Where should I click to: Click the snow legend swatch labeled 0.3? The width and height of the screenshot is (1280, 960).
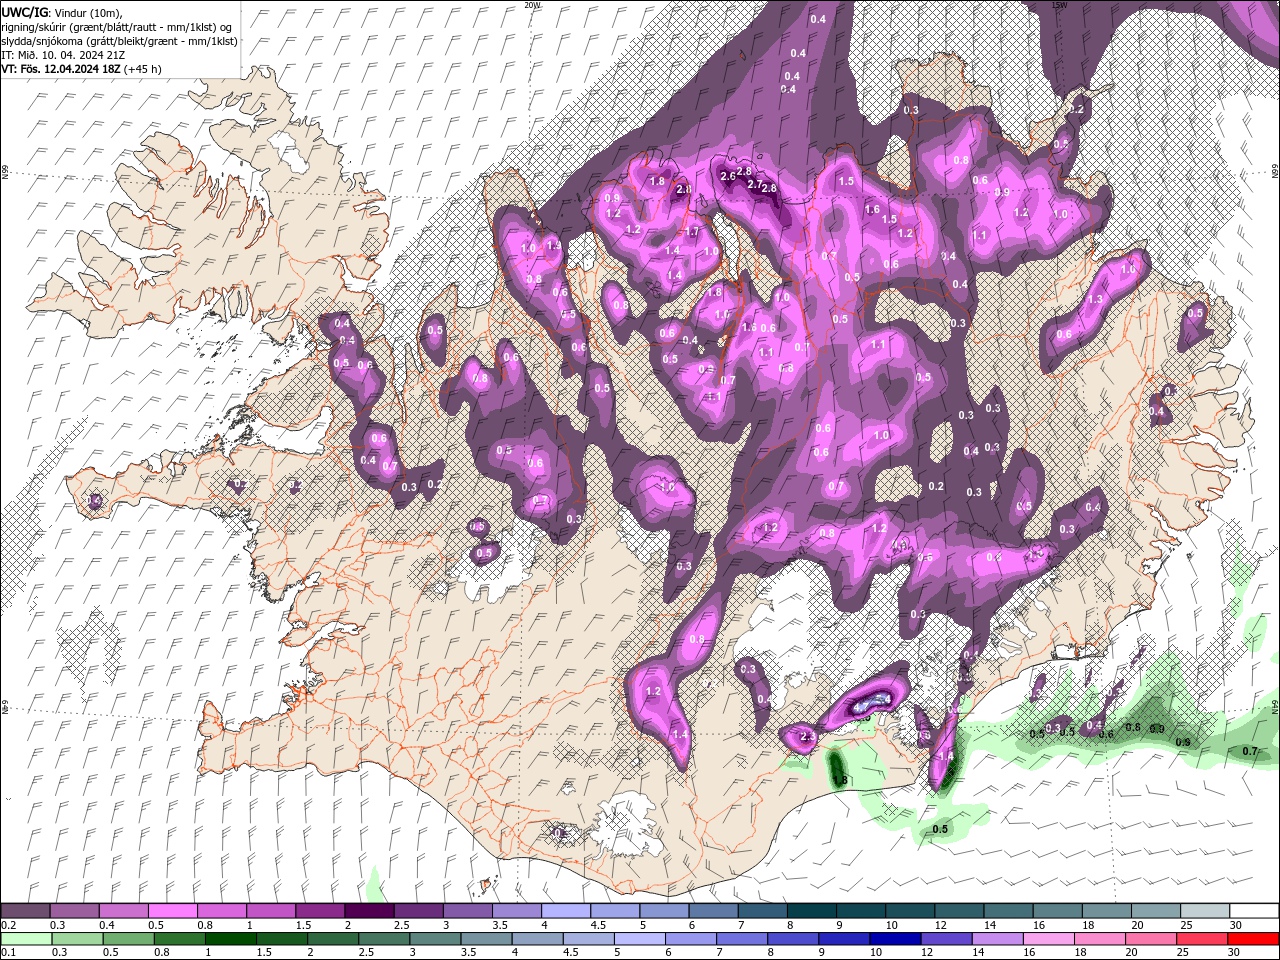(74, 911)
